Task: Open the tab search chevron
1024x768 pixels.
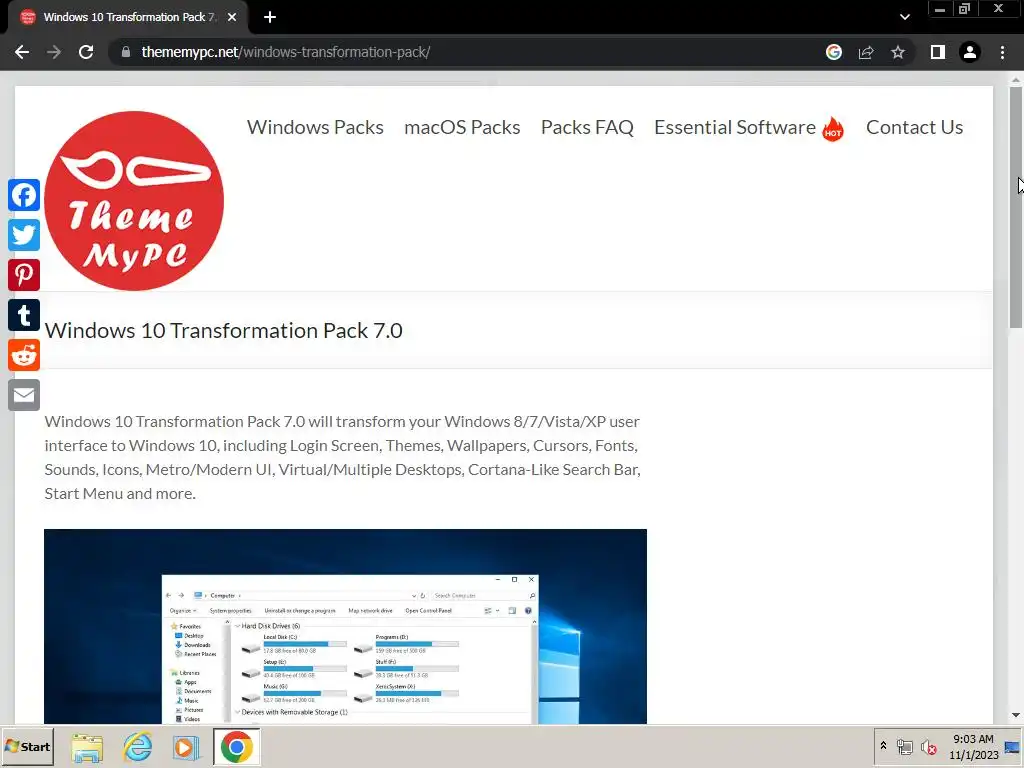Action: pos(904,17)
